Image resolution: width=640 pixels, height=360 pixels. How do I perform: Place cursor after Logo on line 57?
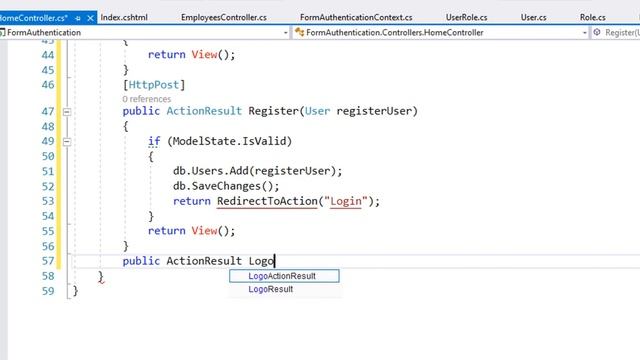tap(274, 261)
